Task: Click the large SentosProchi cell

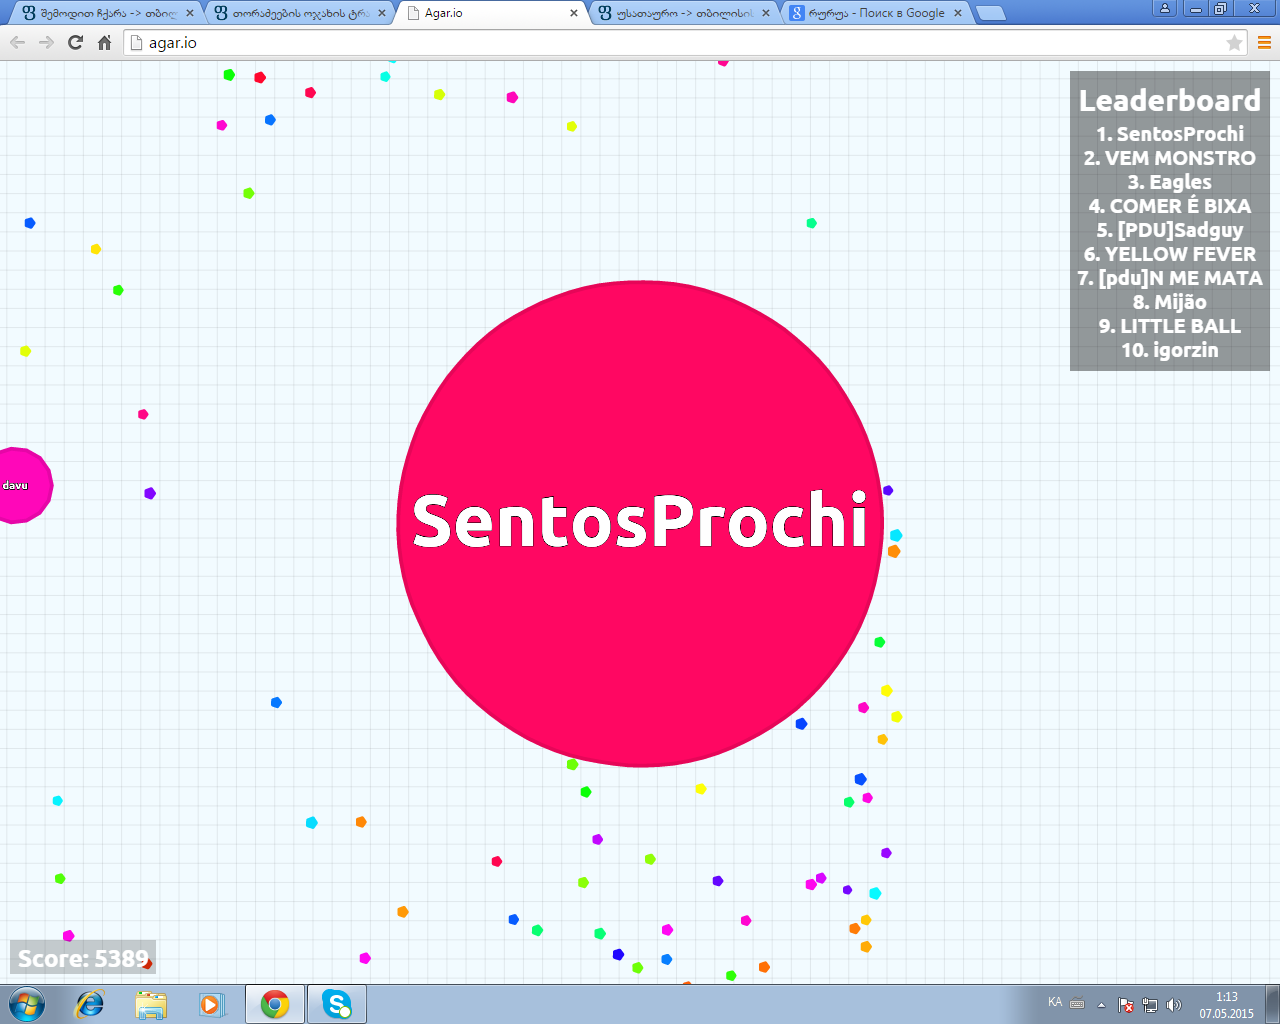Action: click(640, 523)
